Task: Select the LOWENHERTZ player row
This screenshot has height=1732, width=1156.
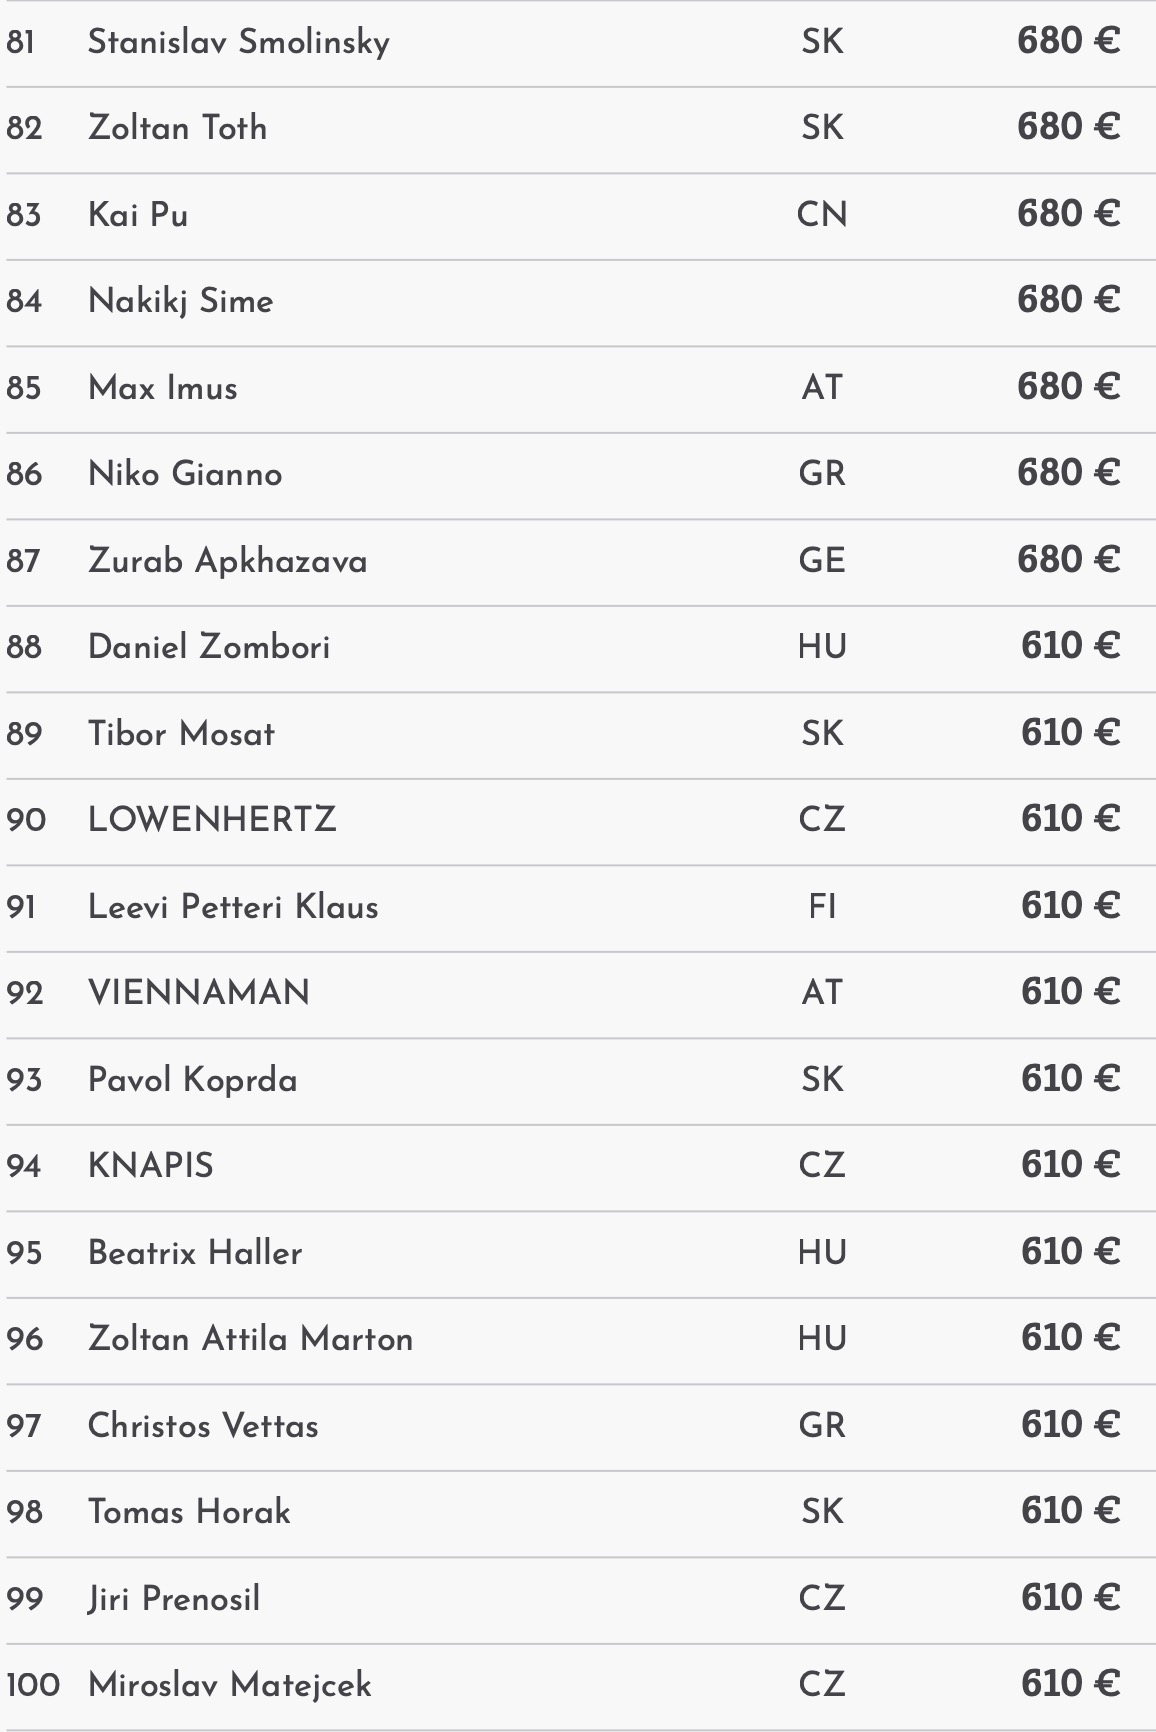Action: point(212,820)
